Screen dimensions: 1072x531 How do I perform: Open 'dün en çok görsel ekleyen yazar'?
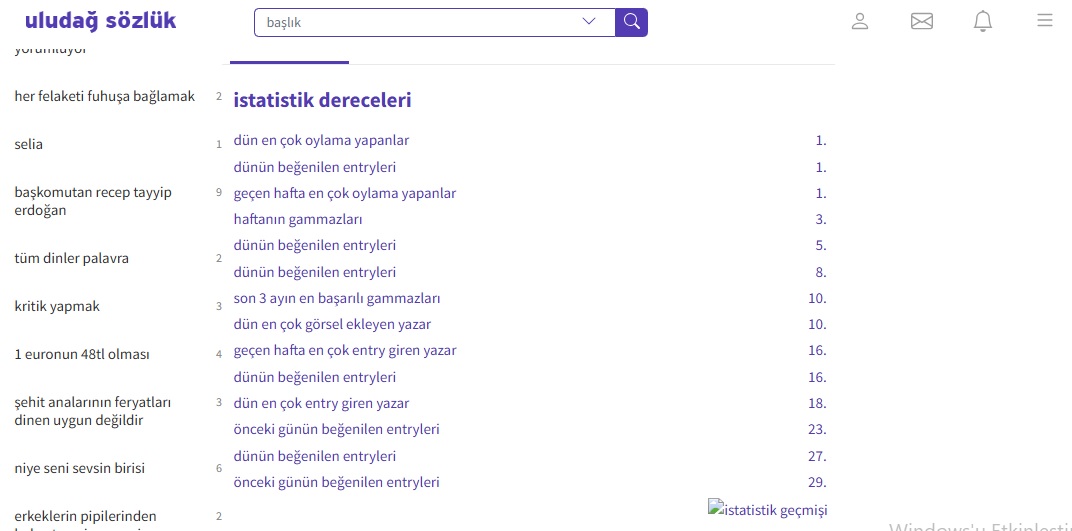[332, 324]
